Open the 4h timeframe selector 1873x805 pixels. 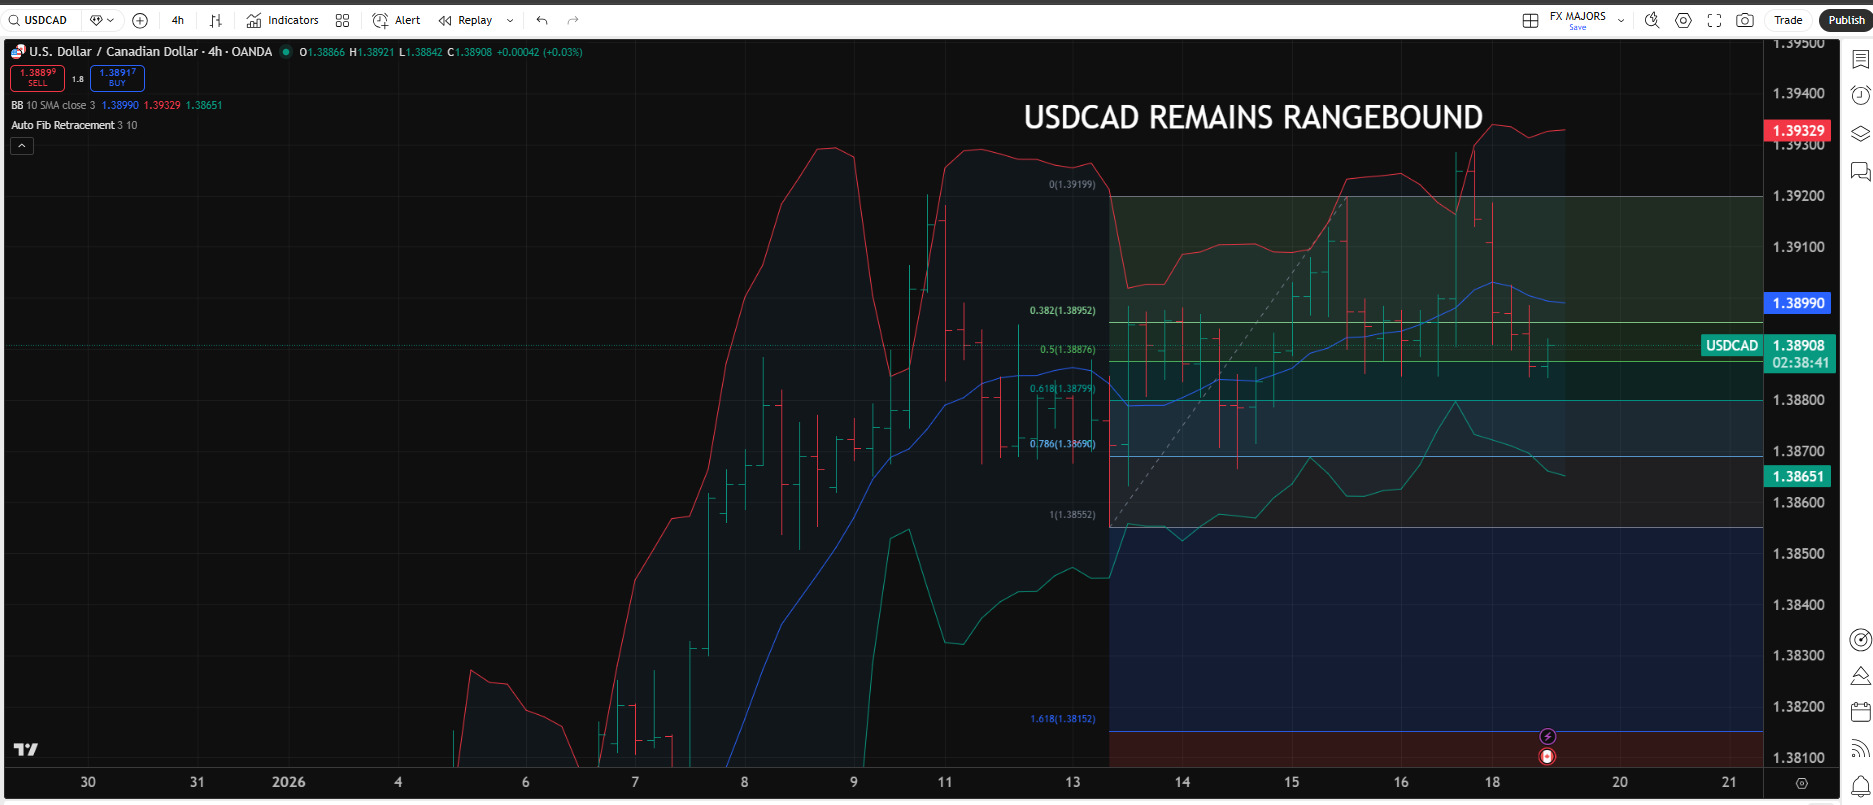(x=178, y=20)
